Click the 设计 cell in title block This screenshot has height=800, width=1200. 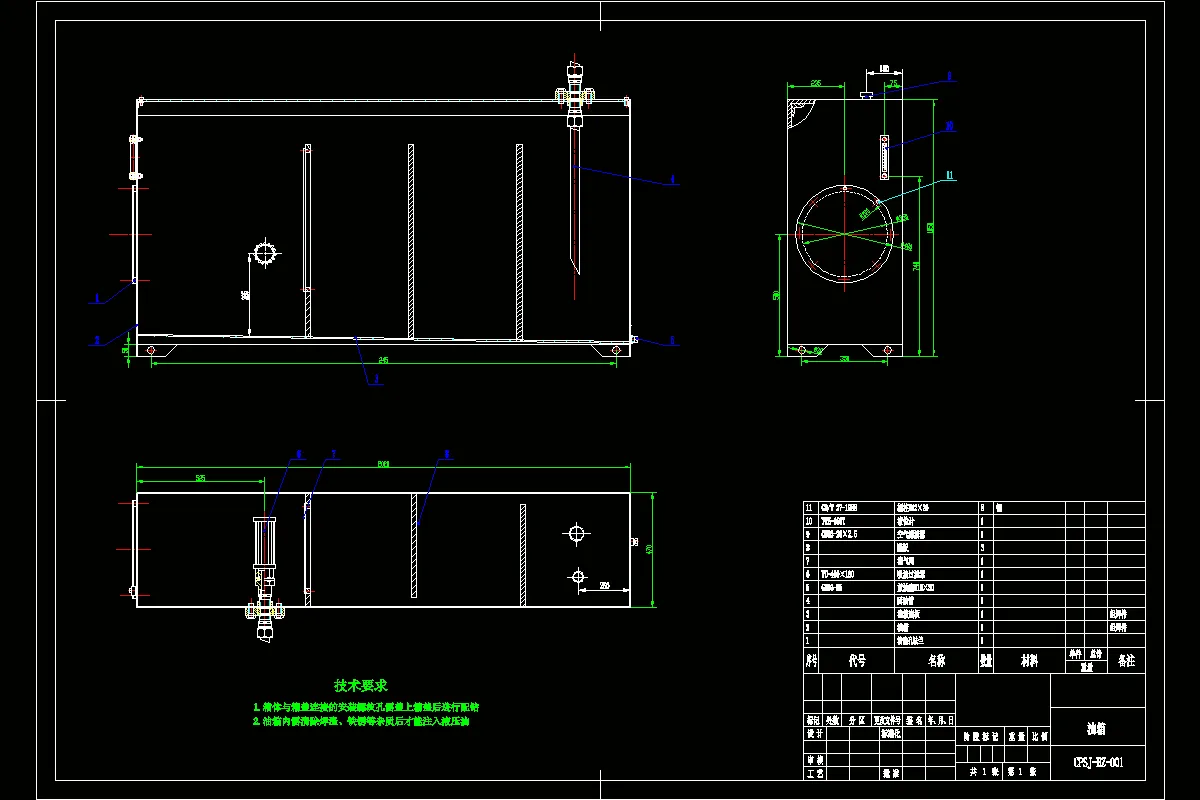click(x=814, y=733)
